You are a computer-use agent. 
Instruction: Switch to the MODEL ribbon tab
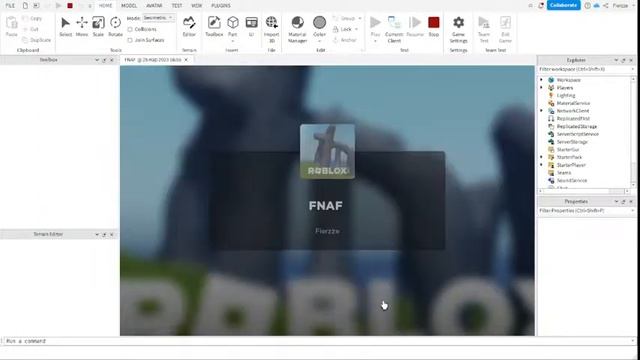(129, 6)
